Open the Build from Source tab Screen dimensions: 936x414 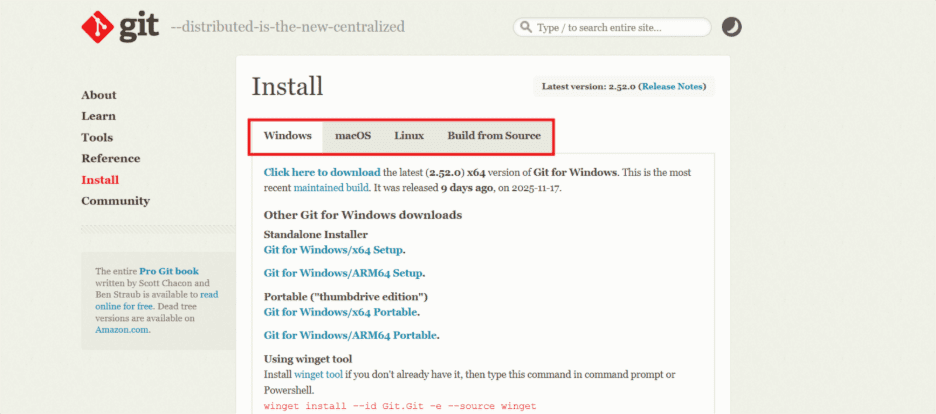494,135
